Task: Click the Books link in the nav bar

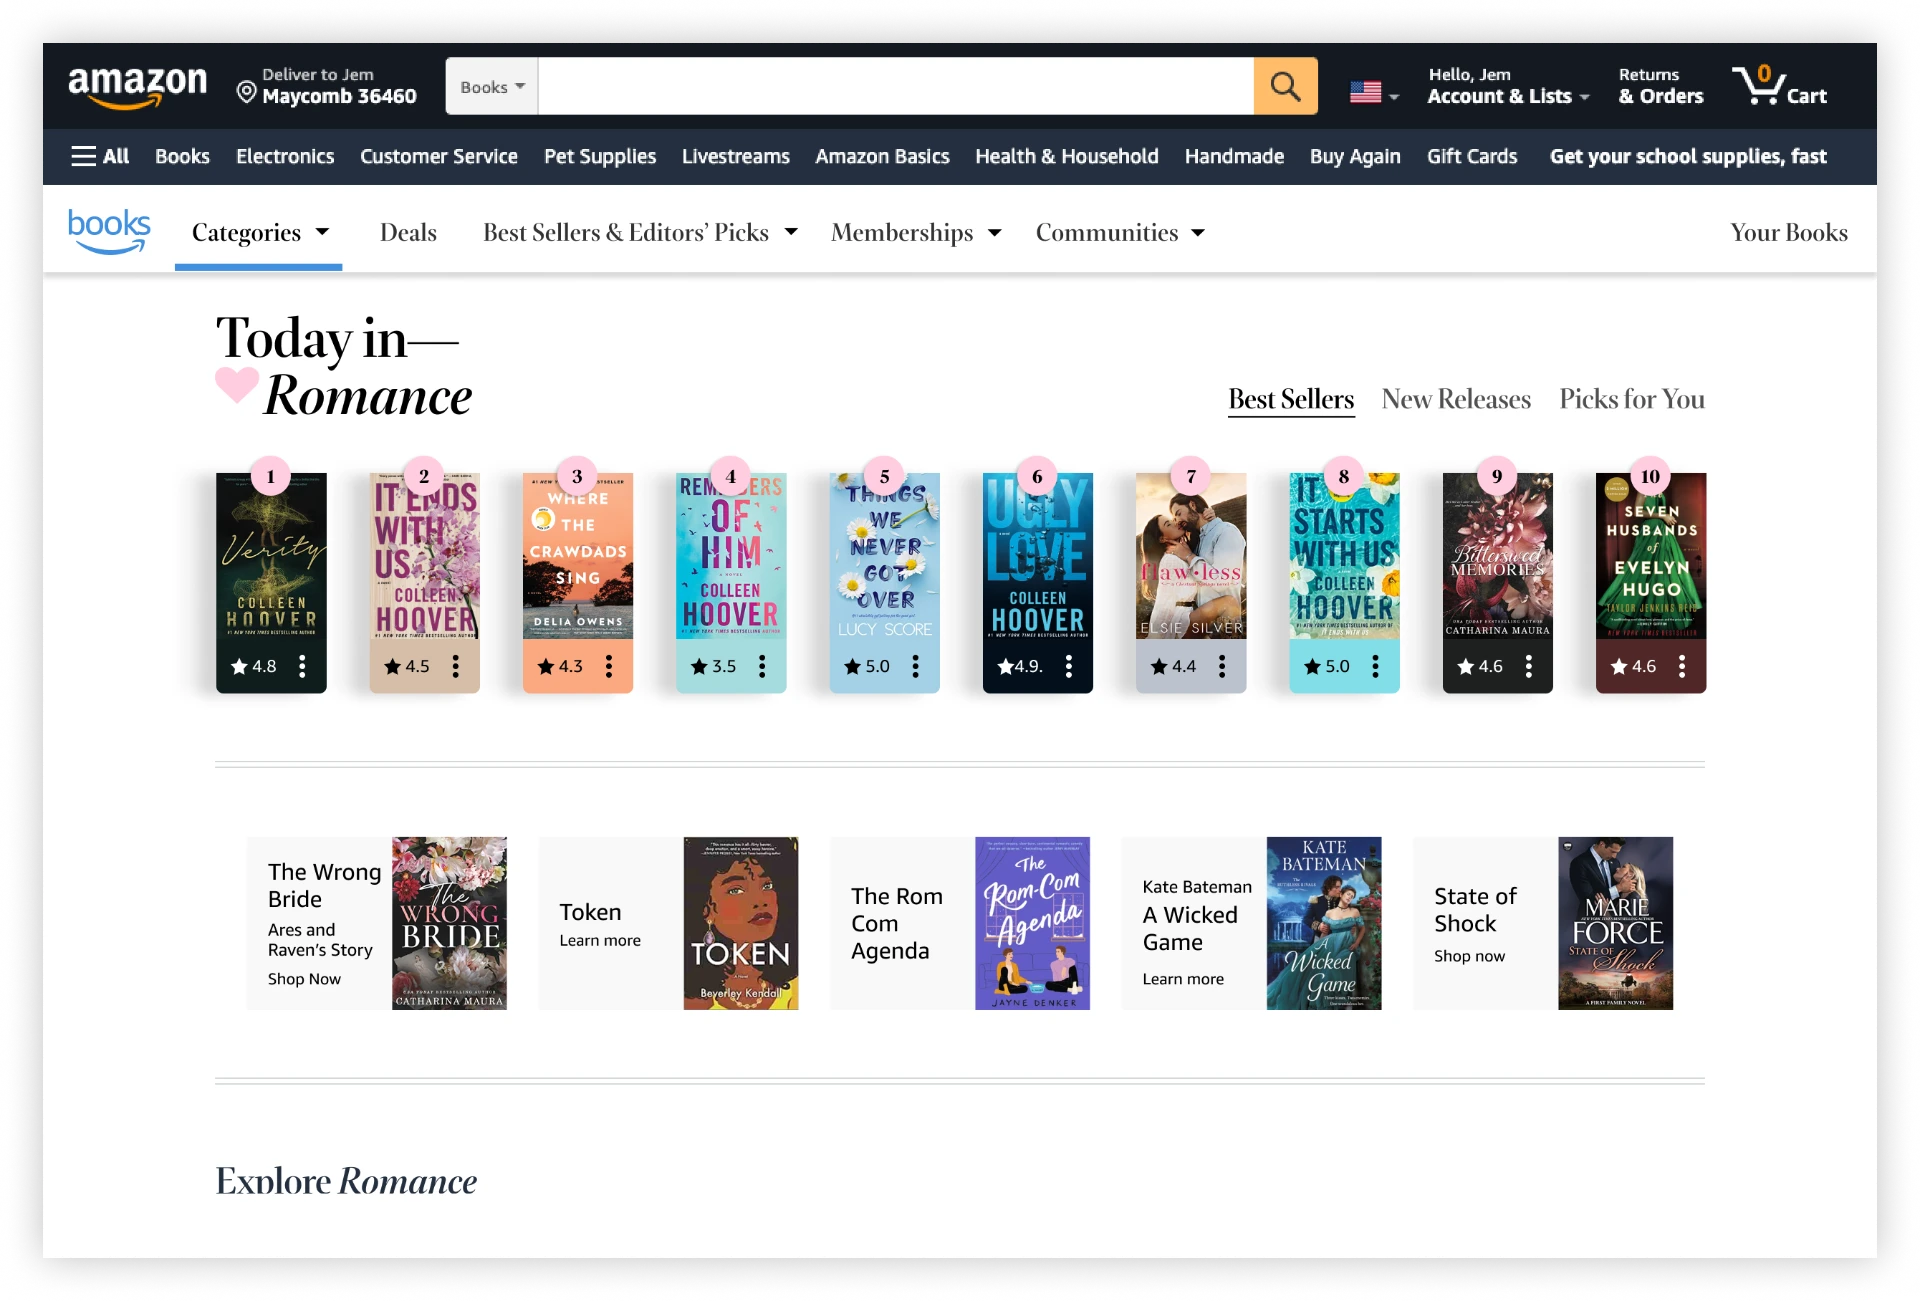Action: [182, 156]
